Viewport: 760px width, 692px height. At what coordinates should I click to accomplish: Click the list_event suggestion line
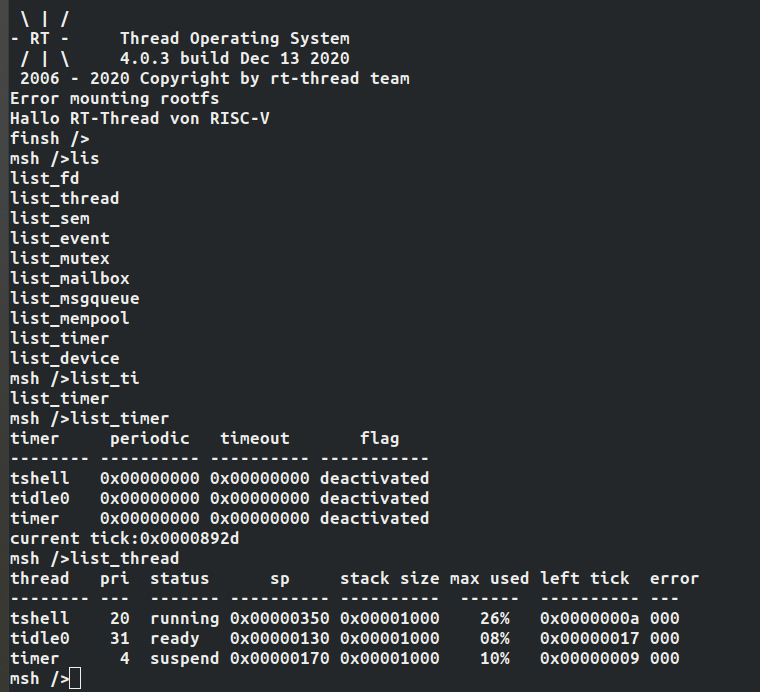(60, 238)
